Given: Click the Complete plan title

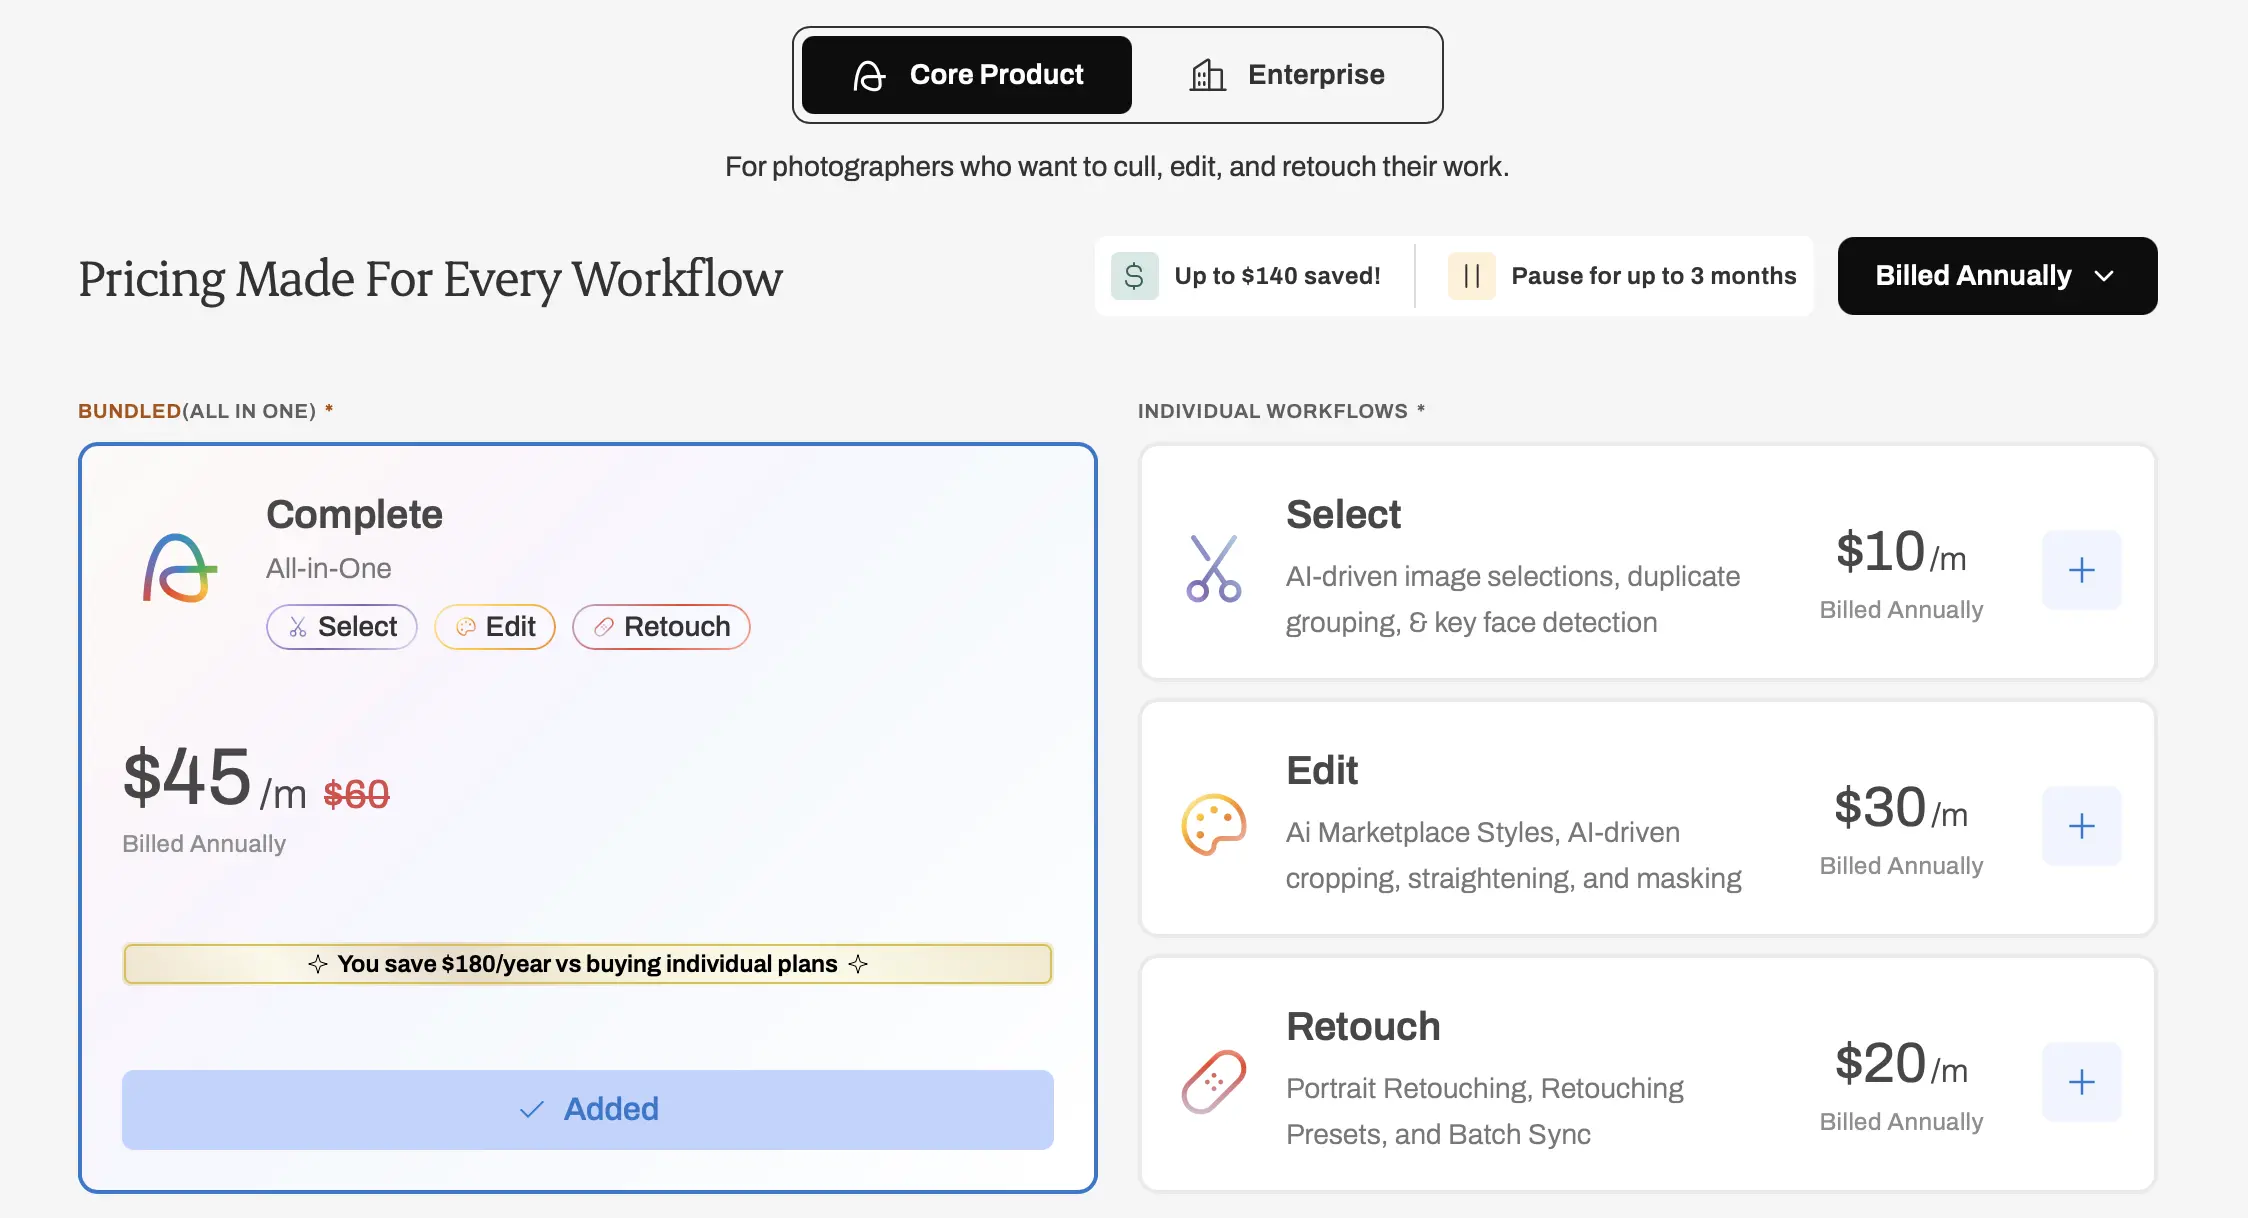Looking at the screenshot, I should pyautogui.click(x=354, y=514).
